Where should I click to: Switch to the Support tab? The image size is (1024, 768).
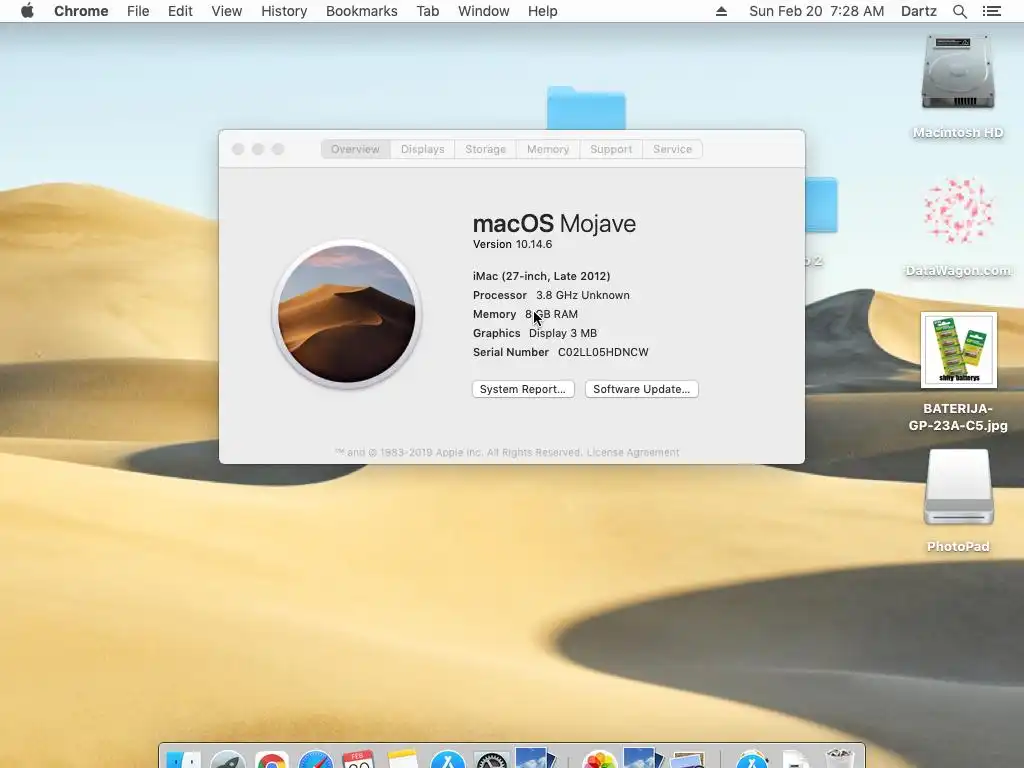click(611, 149)
